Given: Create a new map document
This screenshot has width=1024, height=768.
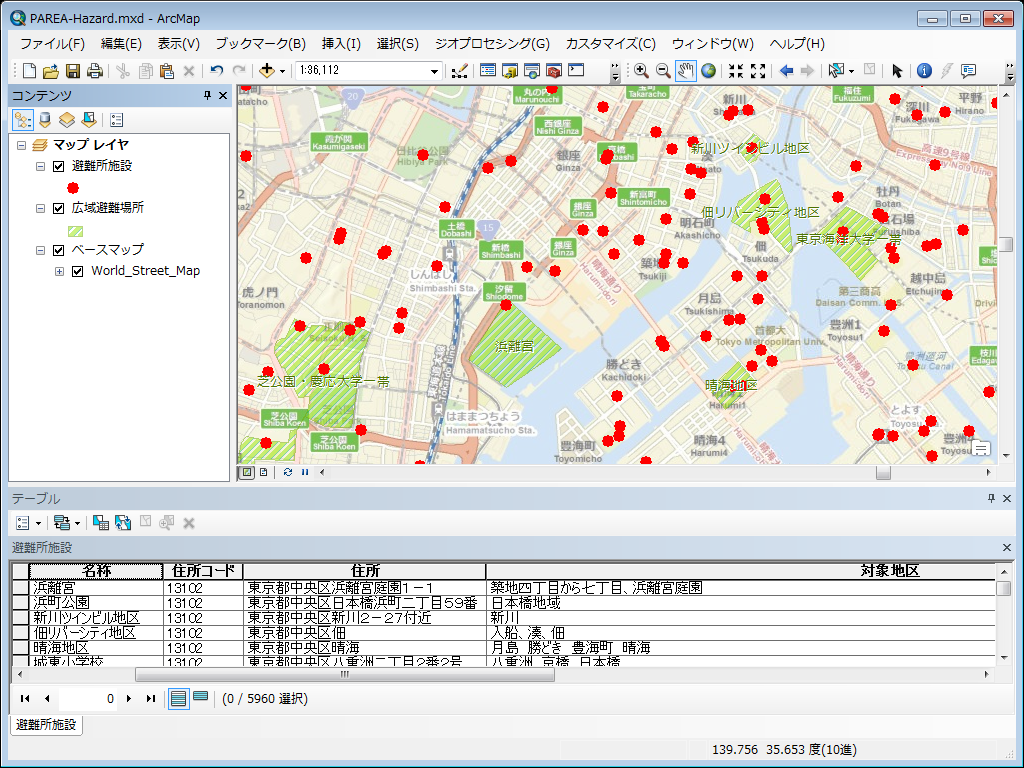Looking at the screenshot, I should (29, 71).
